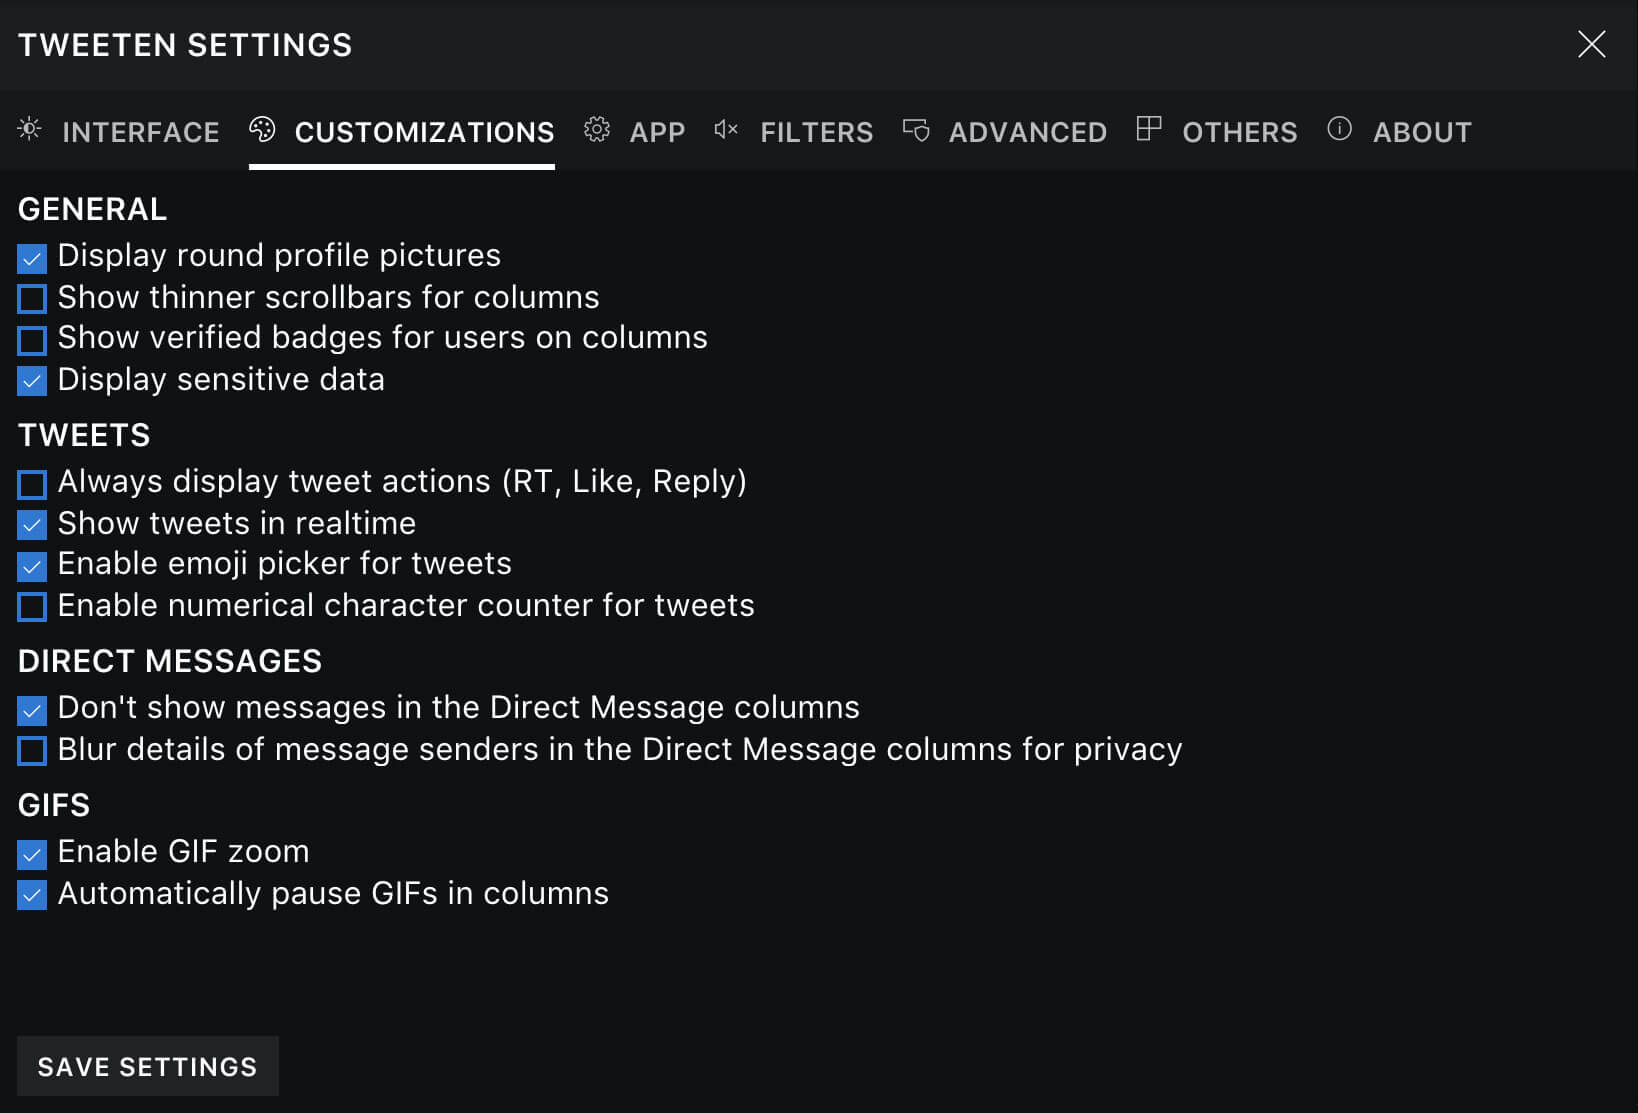Enable numerical character counter for tweets
The width and height of the screenshot is (1638, 1113).
pyautogui.click(x=32, y=607)
